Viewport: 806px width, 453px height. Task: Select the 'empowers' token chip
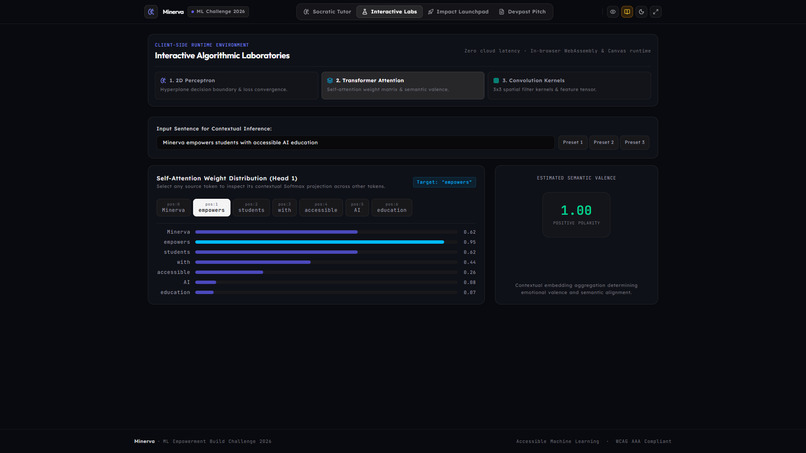tap(212, 208)
